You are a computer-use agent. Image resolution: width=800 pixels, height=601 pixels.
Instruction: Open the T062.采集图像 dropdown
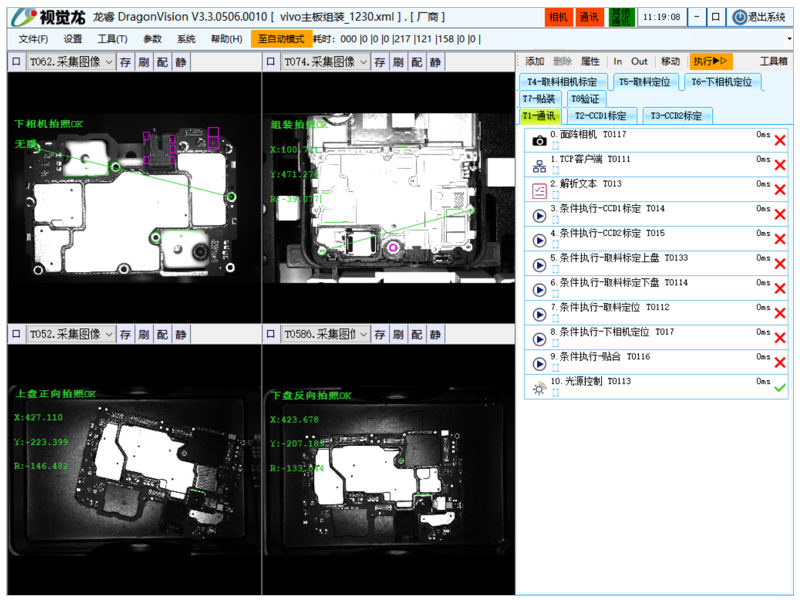108,62
